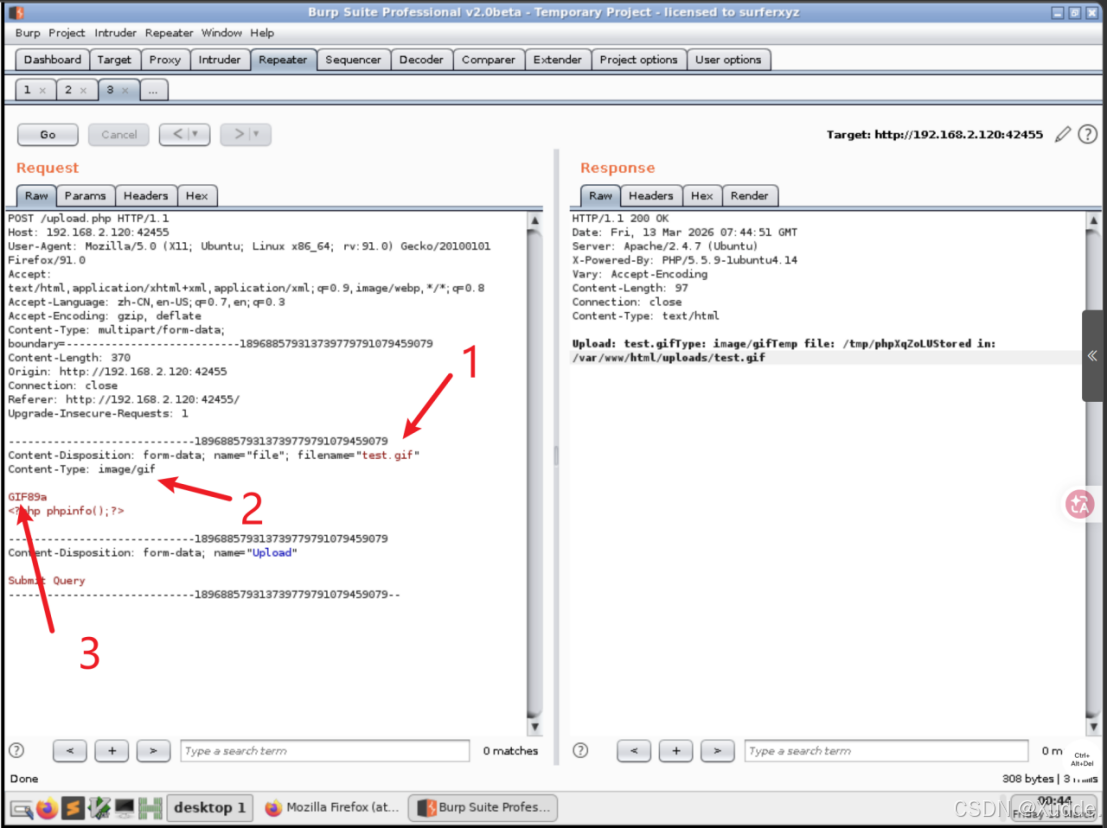Show the response Render view
Image resolution: width=1107 pixels, height=829 pixels.
750,196
